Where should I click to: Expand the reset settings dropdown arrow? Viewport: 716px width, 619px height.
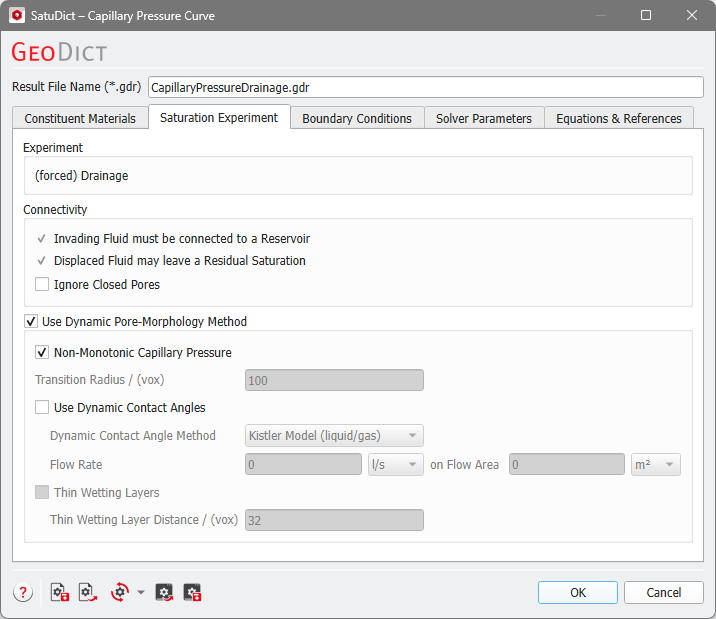tap(141, 592)
